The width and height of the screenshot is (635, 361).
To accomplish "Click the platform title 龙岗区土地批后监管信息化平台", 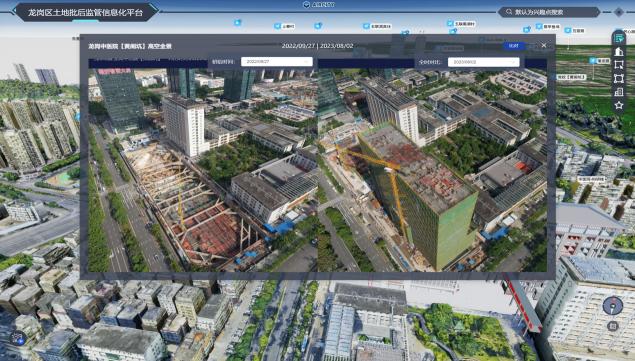I will [x=85, y=13].
